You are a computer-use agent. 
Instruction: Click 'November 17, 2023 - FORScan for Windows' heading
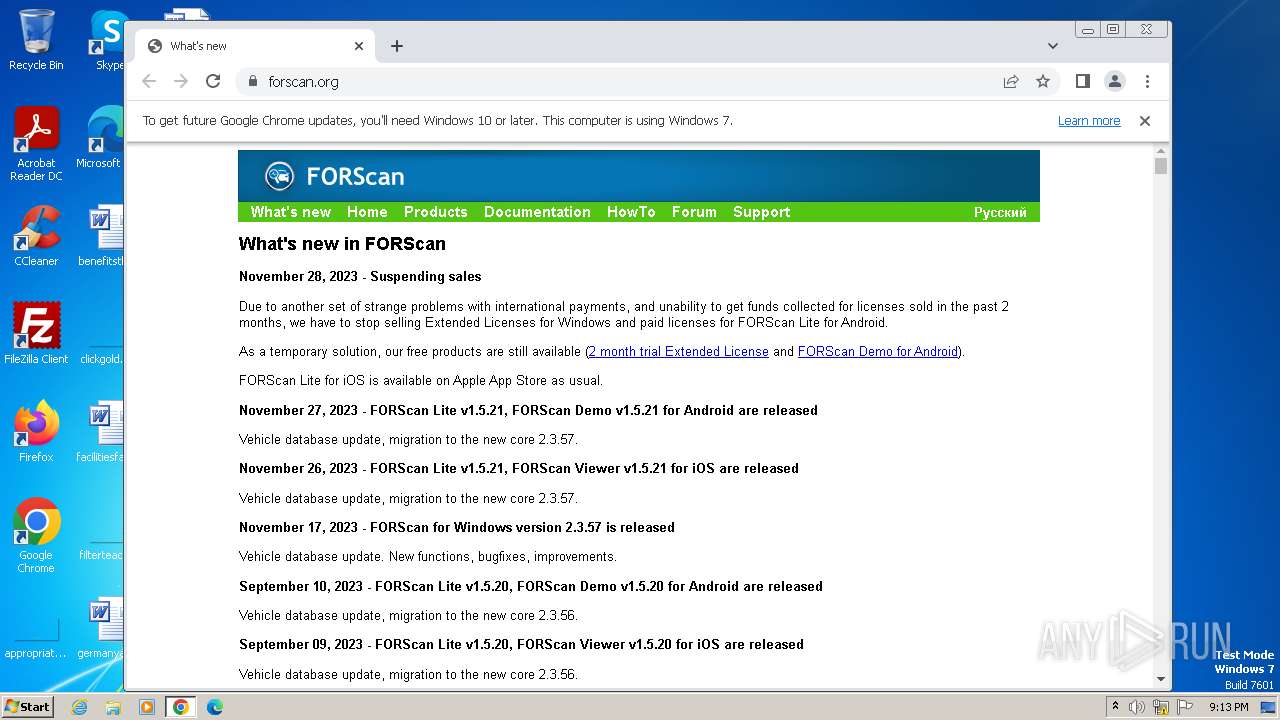(457, 528)
